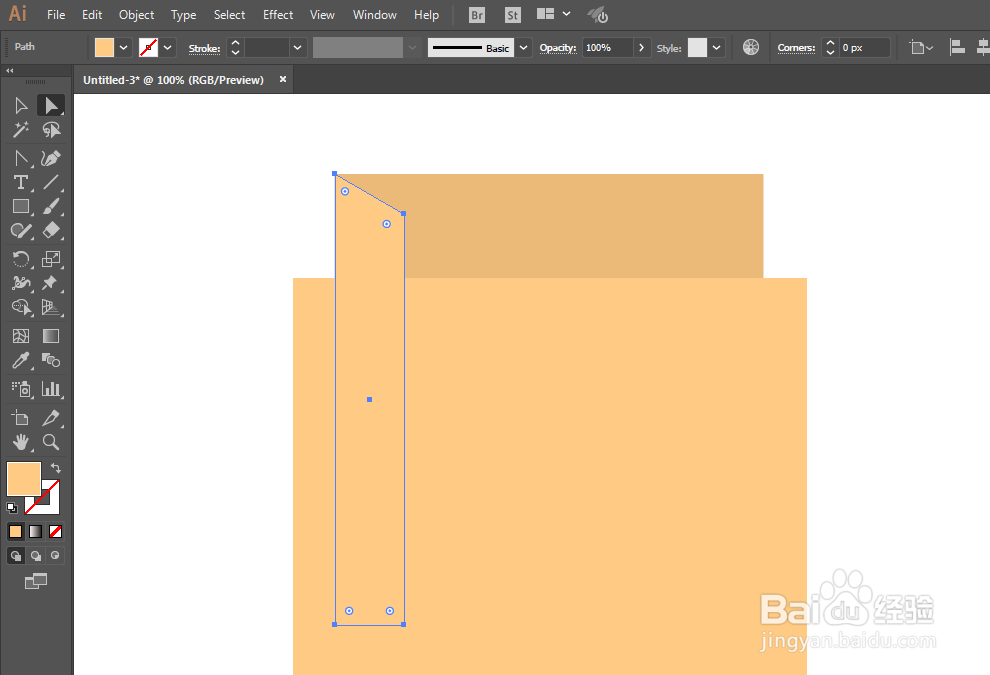990x675 pixels.
Task: Enable Draw Normal mode
Action: pos(16,556)
